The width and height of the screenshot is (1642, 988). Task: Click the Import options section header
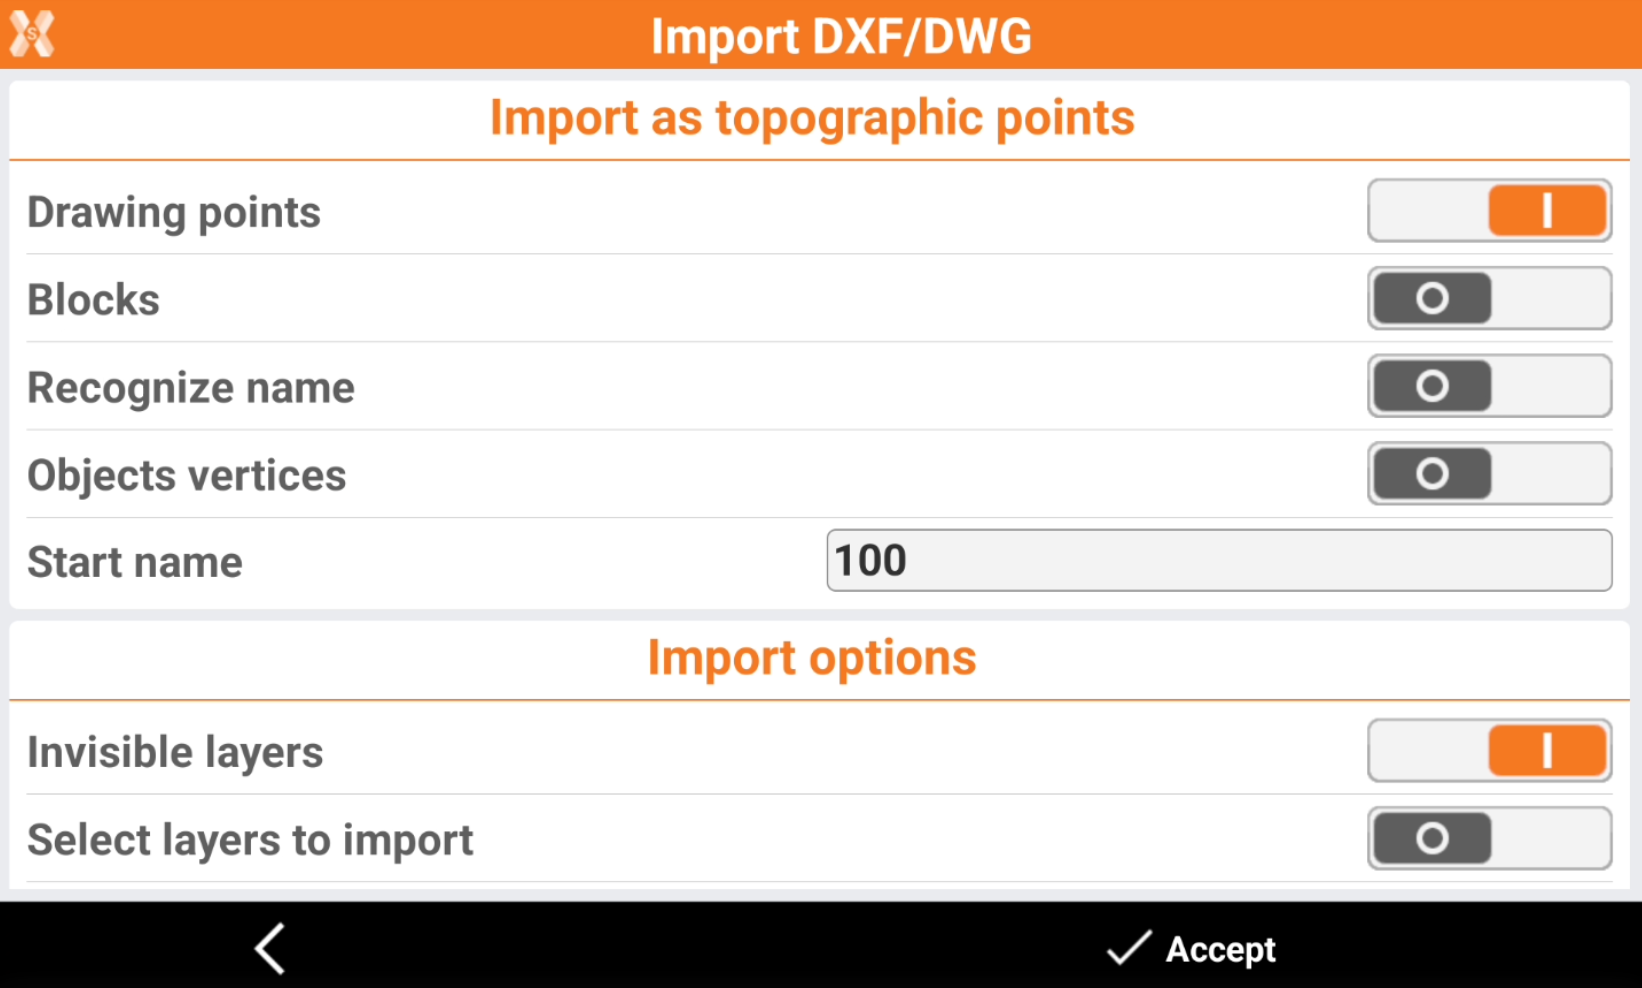click(812, 658)
